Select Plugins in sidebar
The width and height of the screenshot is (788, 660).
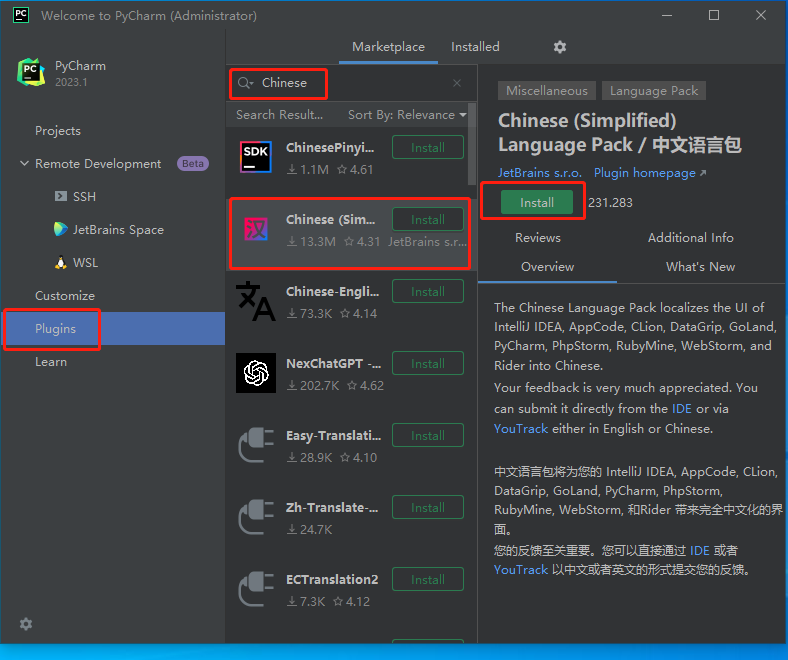[113, 328]
